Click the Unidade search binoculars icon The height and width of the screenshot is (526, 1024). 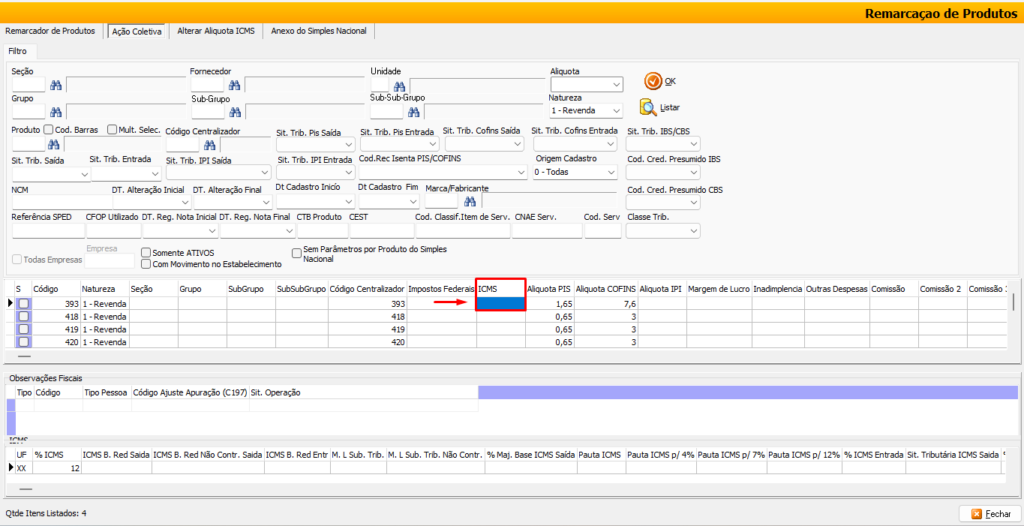[x=399, y=85]
